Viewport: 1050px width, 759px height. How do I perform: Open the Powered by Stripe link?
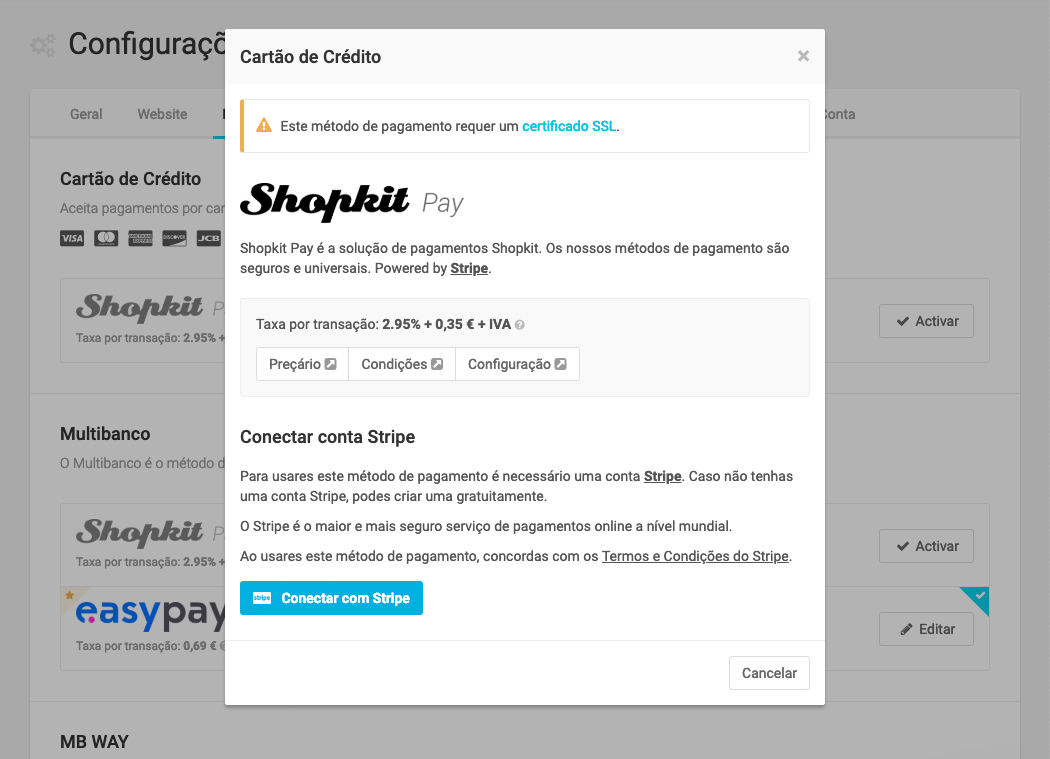[469, 269]
